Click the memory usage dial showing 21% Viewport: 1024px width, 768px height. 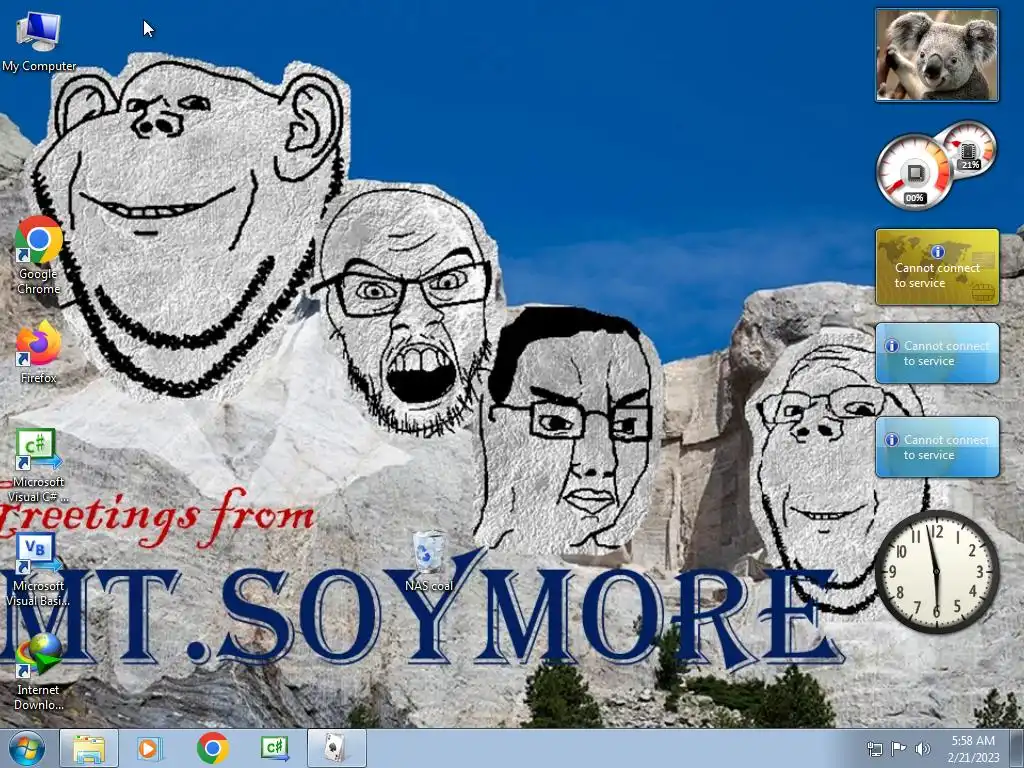click(x=969, y=150)
